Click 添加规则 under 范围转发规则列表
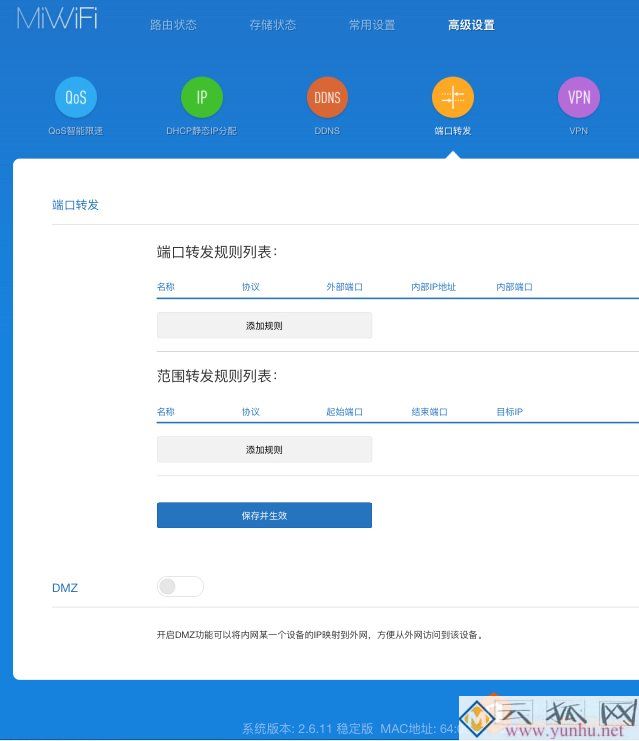Viewport: 639px width, 741px height. (264, 449)
